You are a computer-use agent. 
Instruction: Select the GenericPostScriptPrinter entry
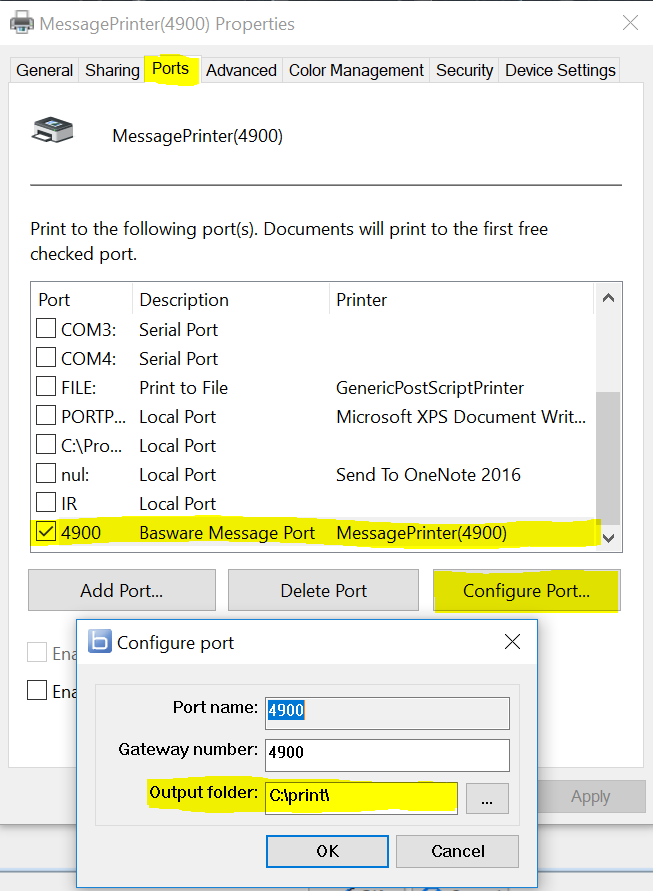[430, 388]
